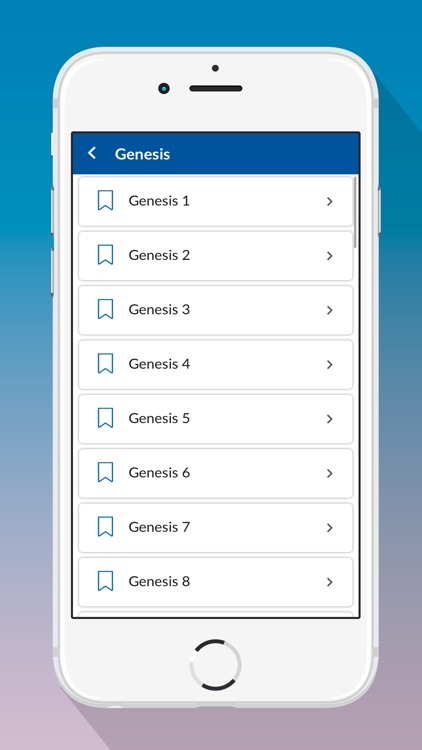Toggle bookmark for Genesis 7

(x=105, y=527)
